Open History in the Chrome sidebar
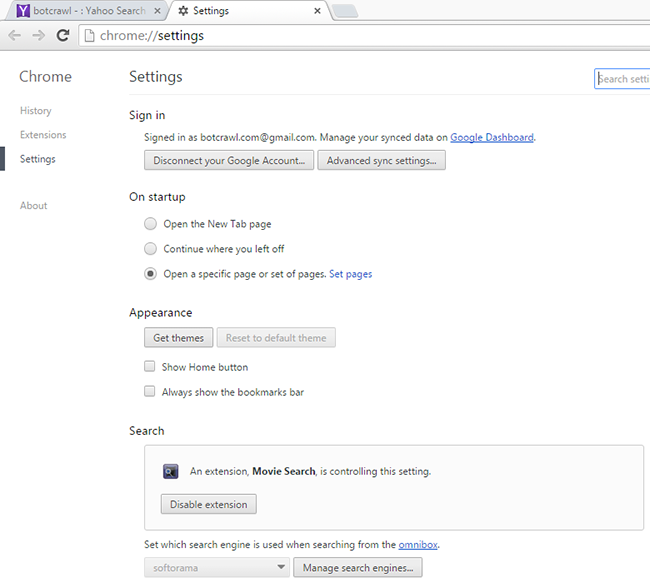 pyautogui.click(x=36, y=111)
